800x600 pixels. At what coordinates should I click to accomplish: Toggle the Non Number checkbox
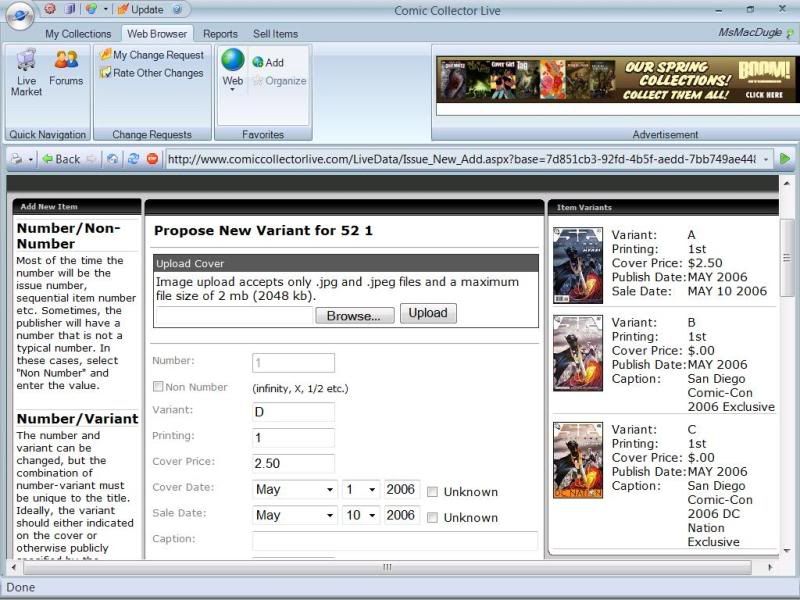pyautogui.click(x=158, y=387)
